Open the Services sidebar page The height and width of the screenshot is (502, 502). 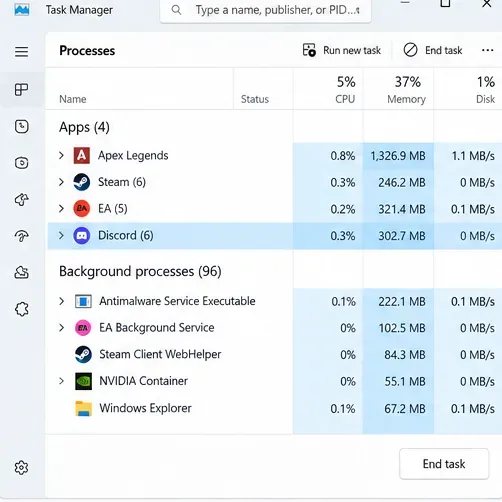pos(21,309)
